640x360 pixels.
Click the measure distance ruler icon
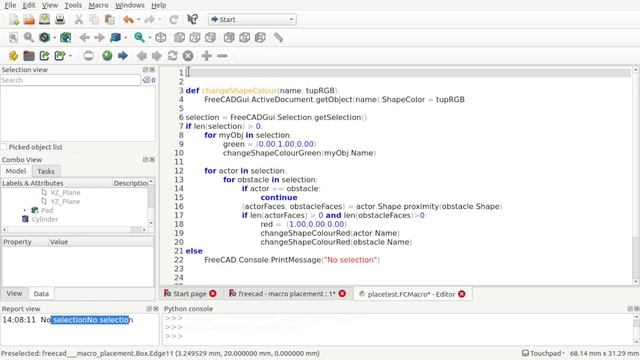pos(278,38)
